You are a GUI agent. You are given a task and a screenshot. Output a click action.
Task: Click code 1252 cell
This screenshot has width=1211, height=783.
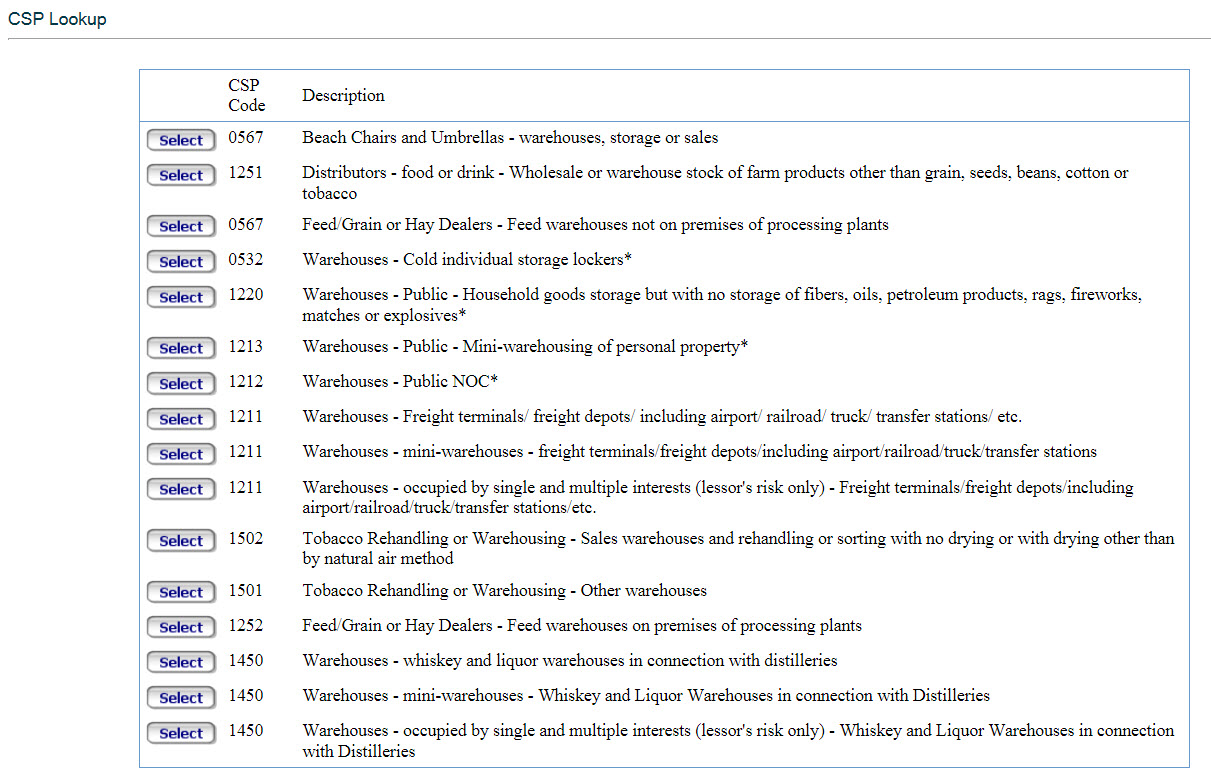[246, 626]
